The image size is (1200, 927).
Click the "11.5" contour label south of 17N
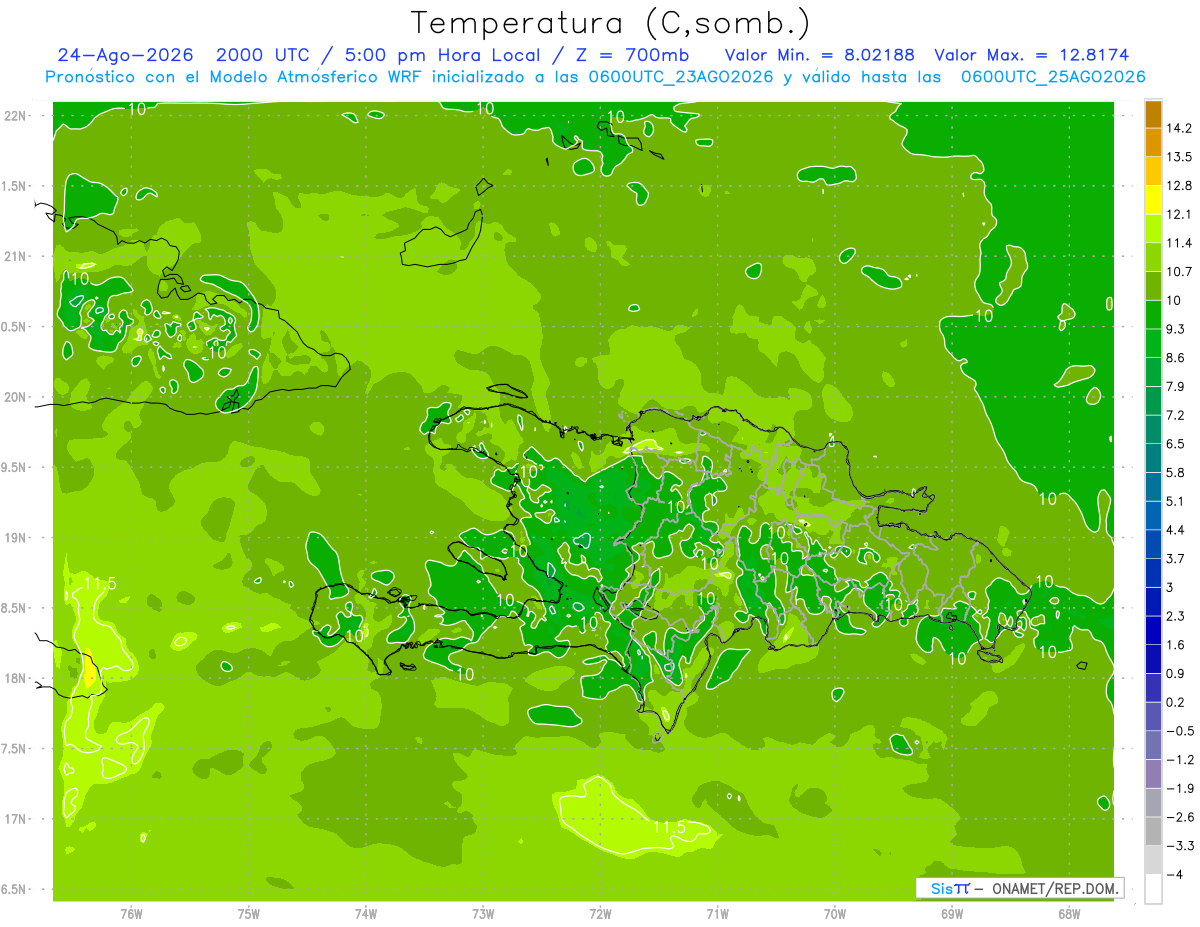tap(668, 827)
